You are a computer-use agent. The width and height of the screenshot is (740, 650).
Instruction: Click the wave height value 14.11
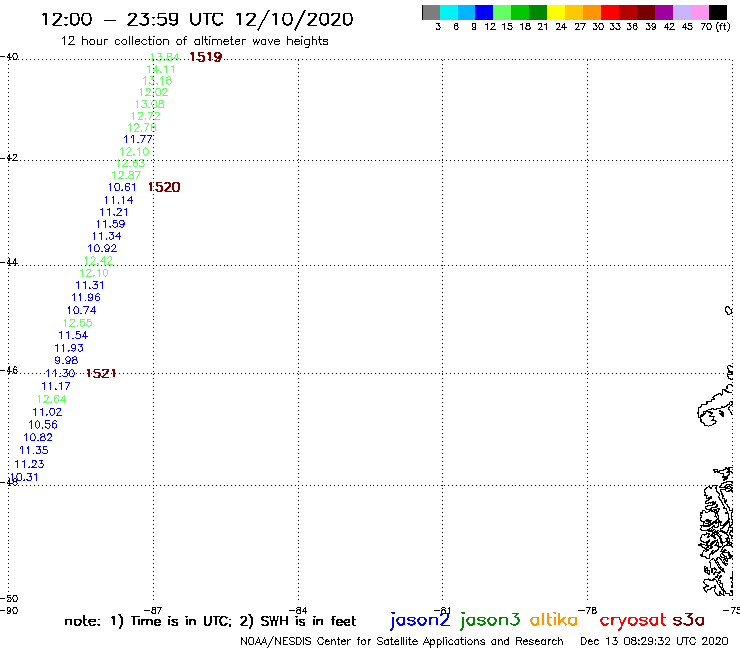(161, 69)
